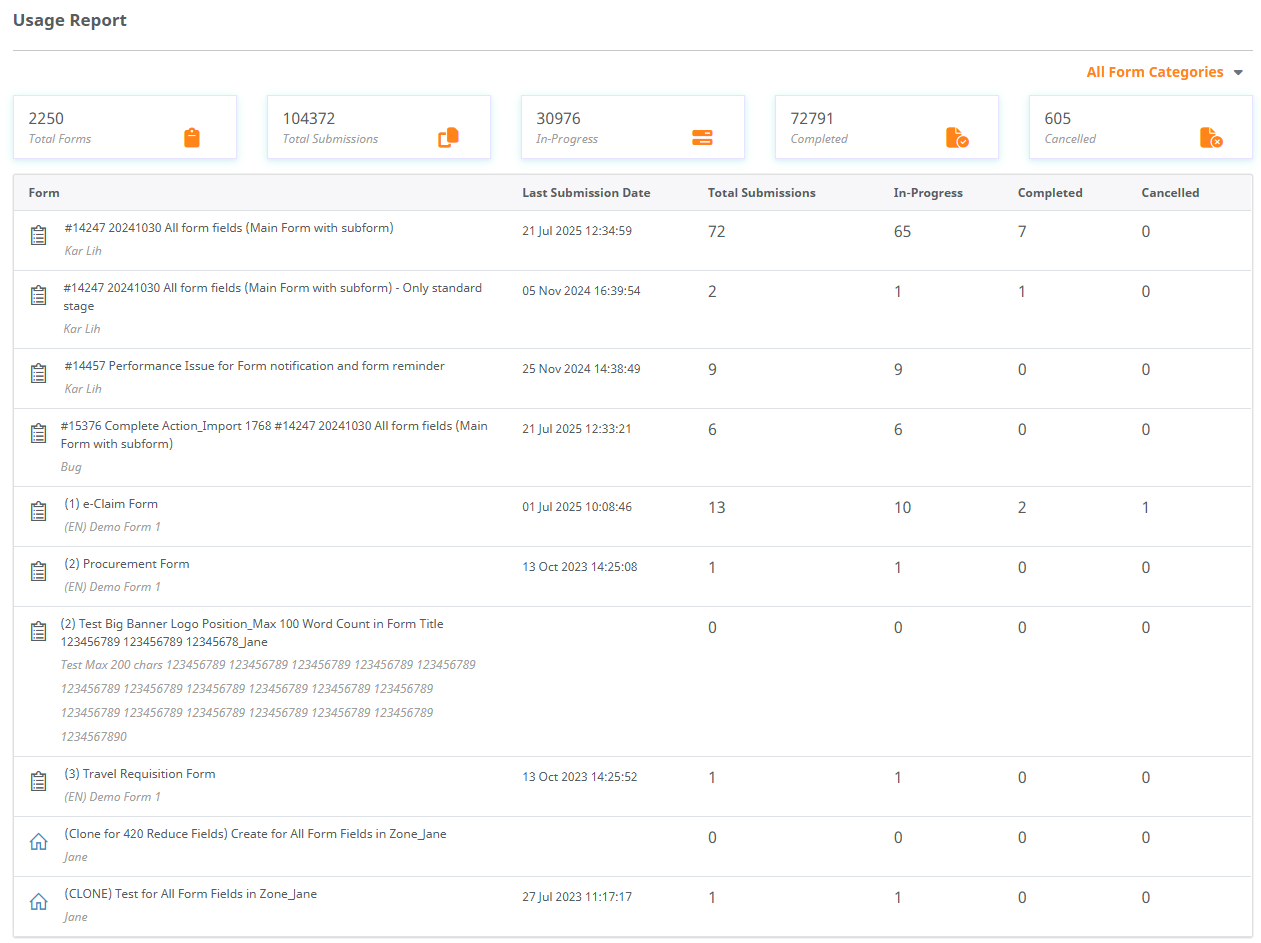Click the Total Forms clipboard icon
Image resolution: width=1261 pixels, height=943 pixels.
point(192,138)
